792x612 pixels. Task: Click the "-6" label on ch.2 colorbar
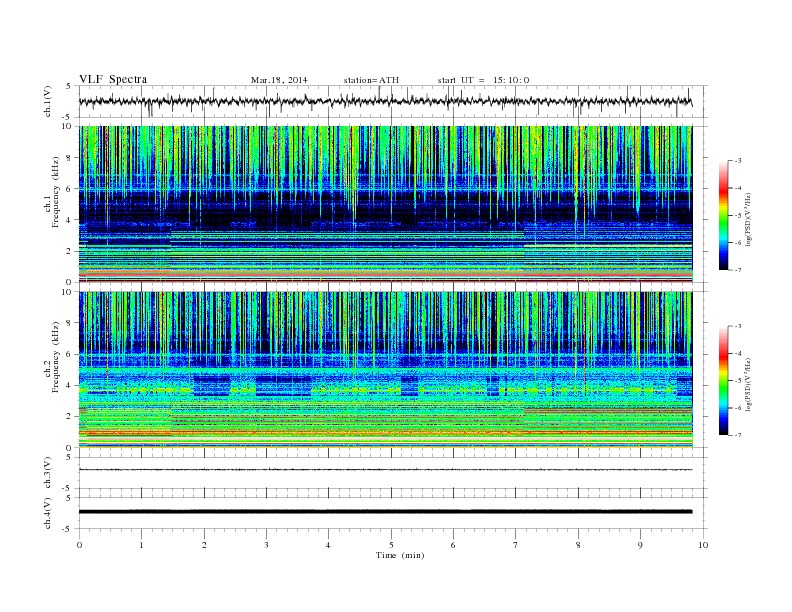coord(737,408)
